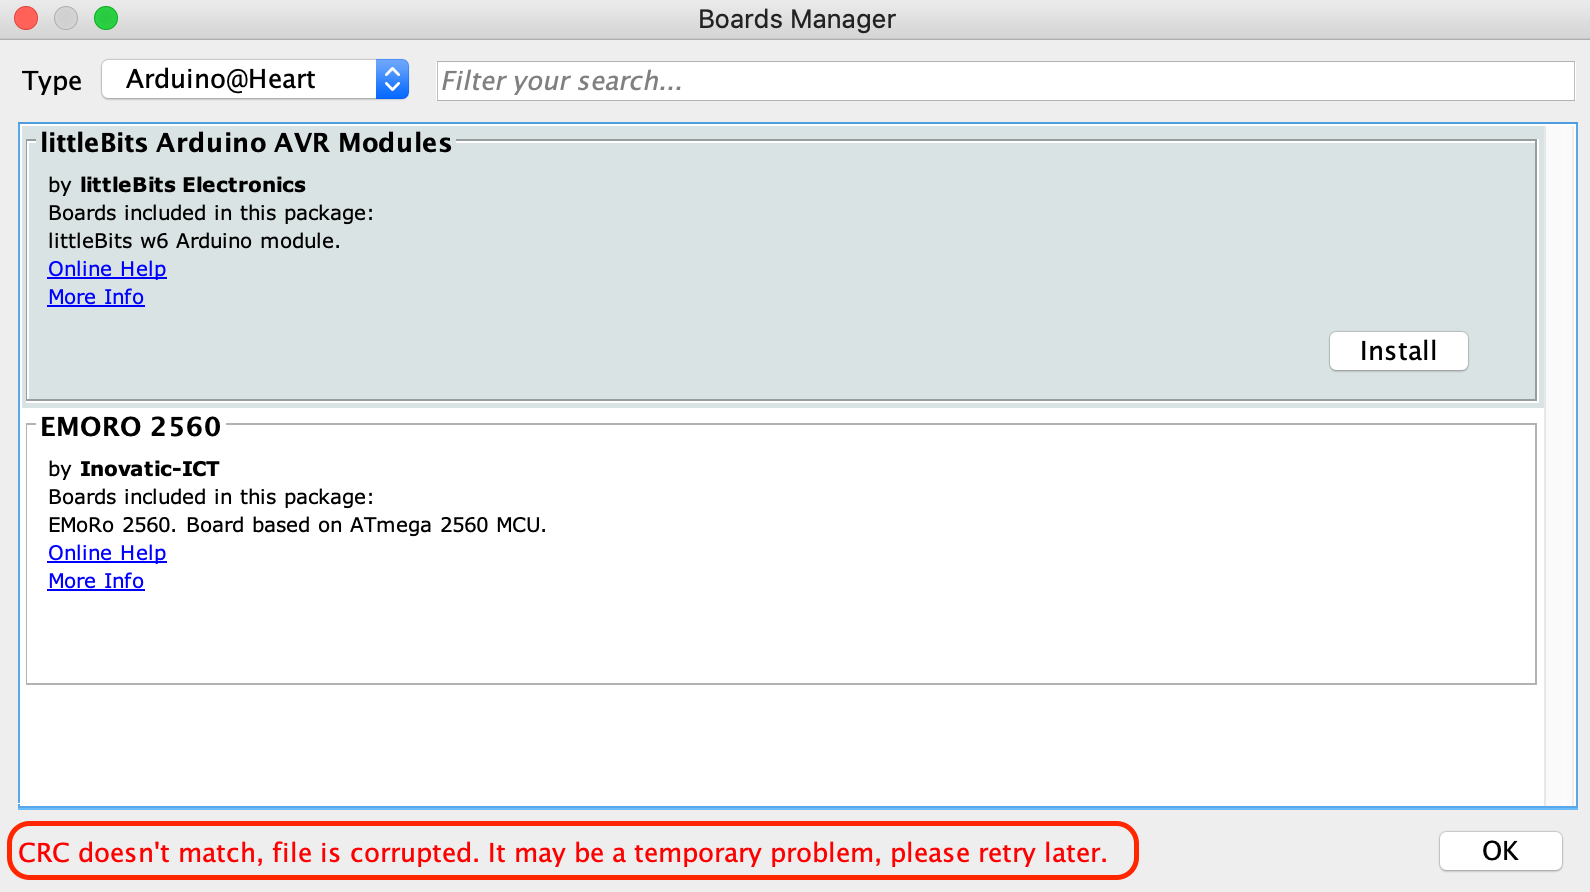1590x892 pixels.
Task: Open Online Help link under EMORO 2560
Action: 107,553
